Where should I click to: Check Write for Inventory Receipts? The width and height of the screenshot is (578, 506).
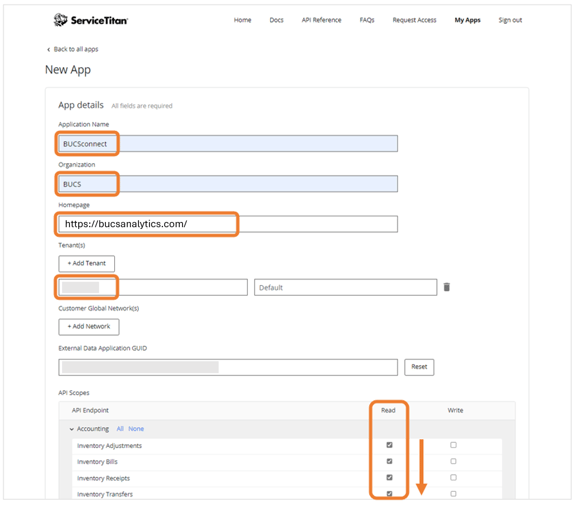(x=453, y=477)
